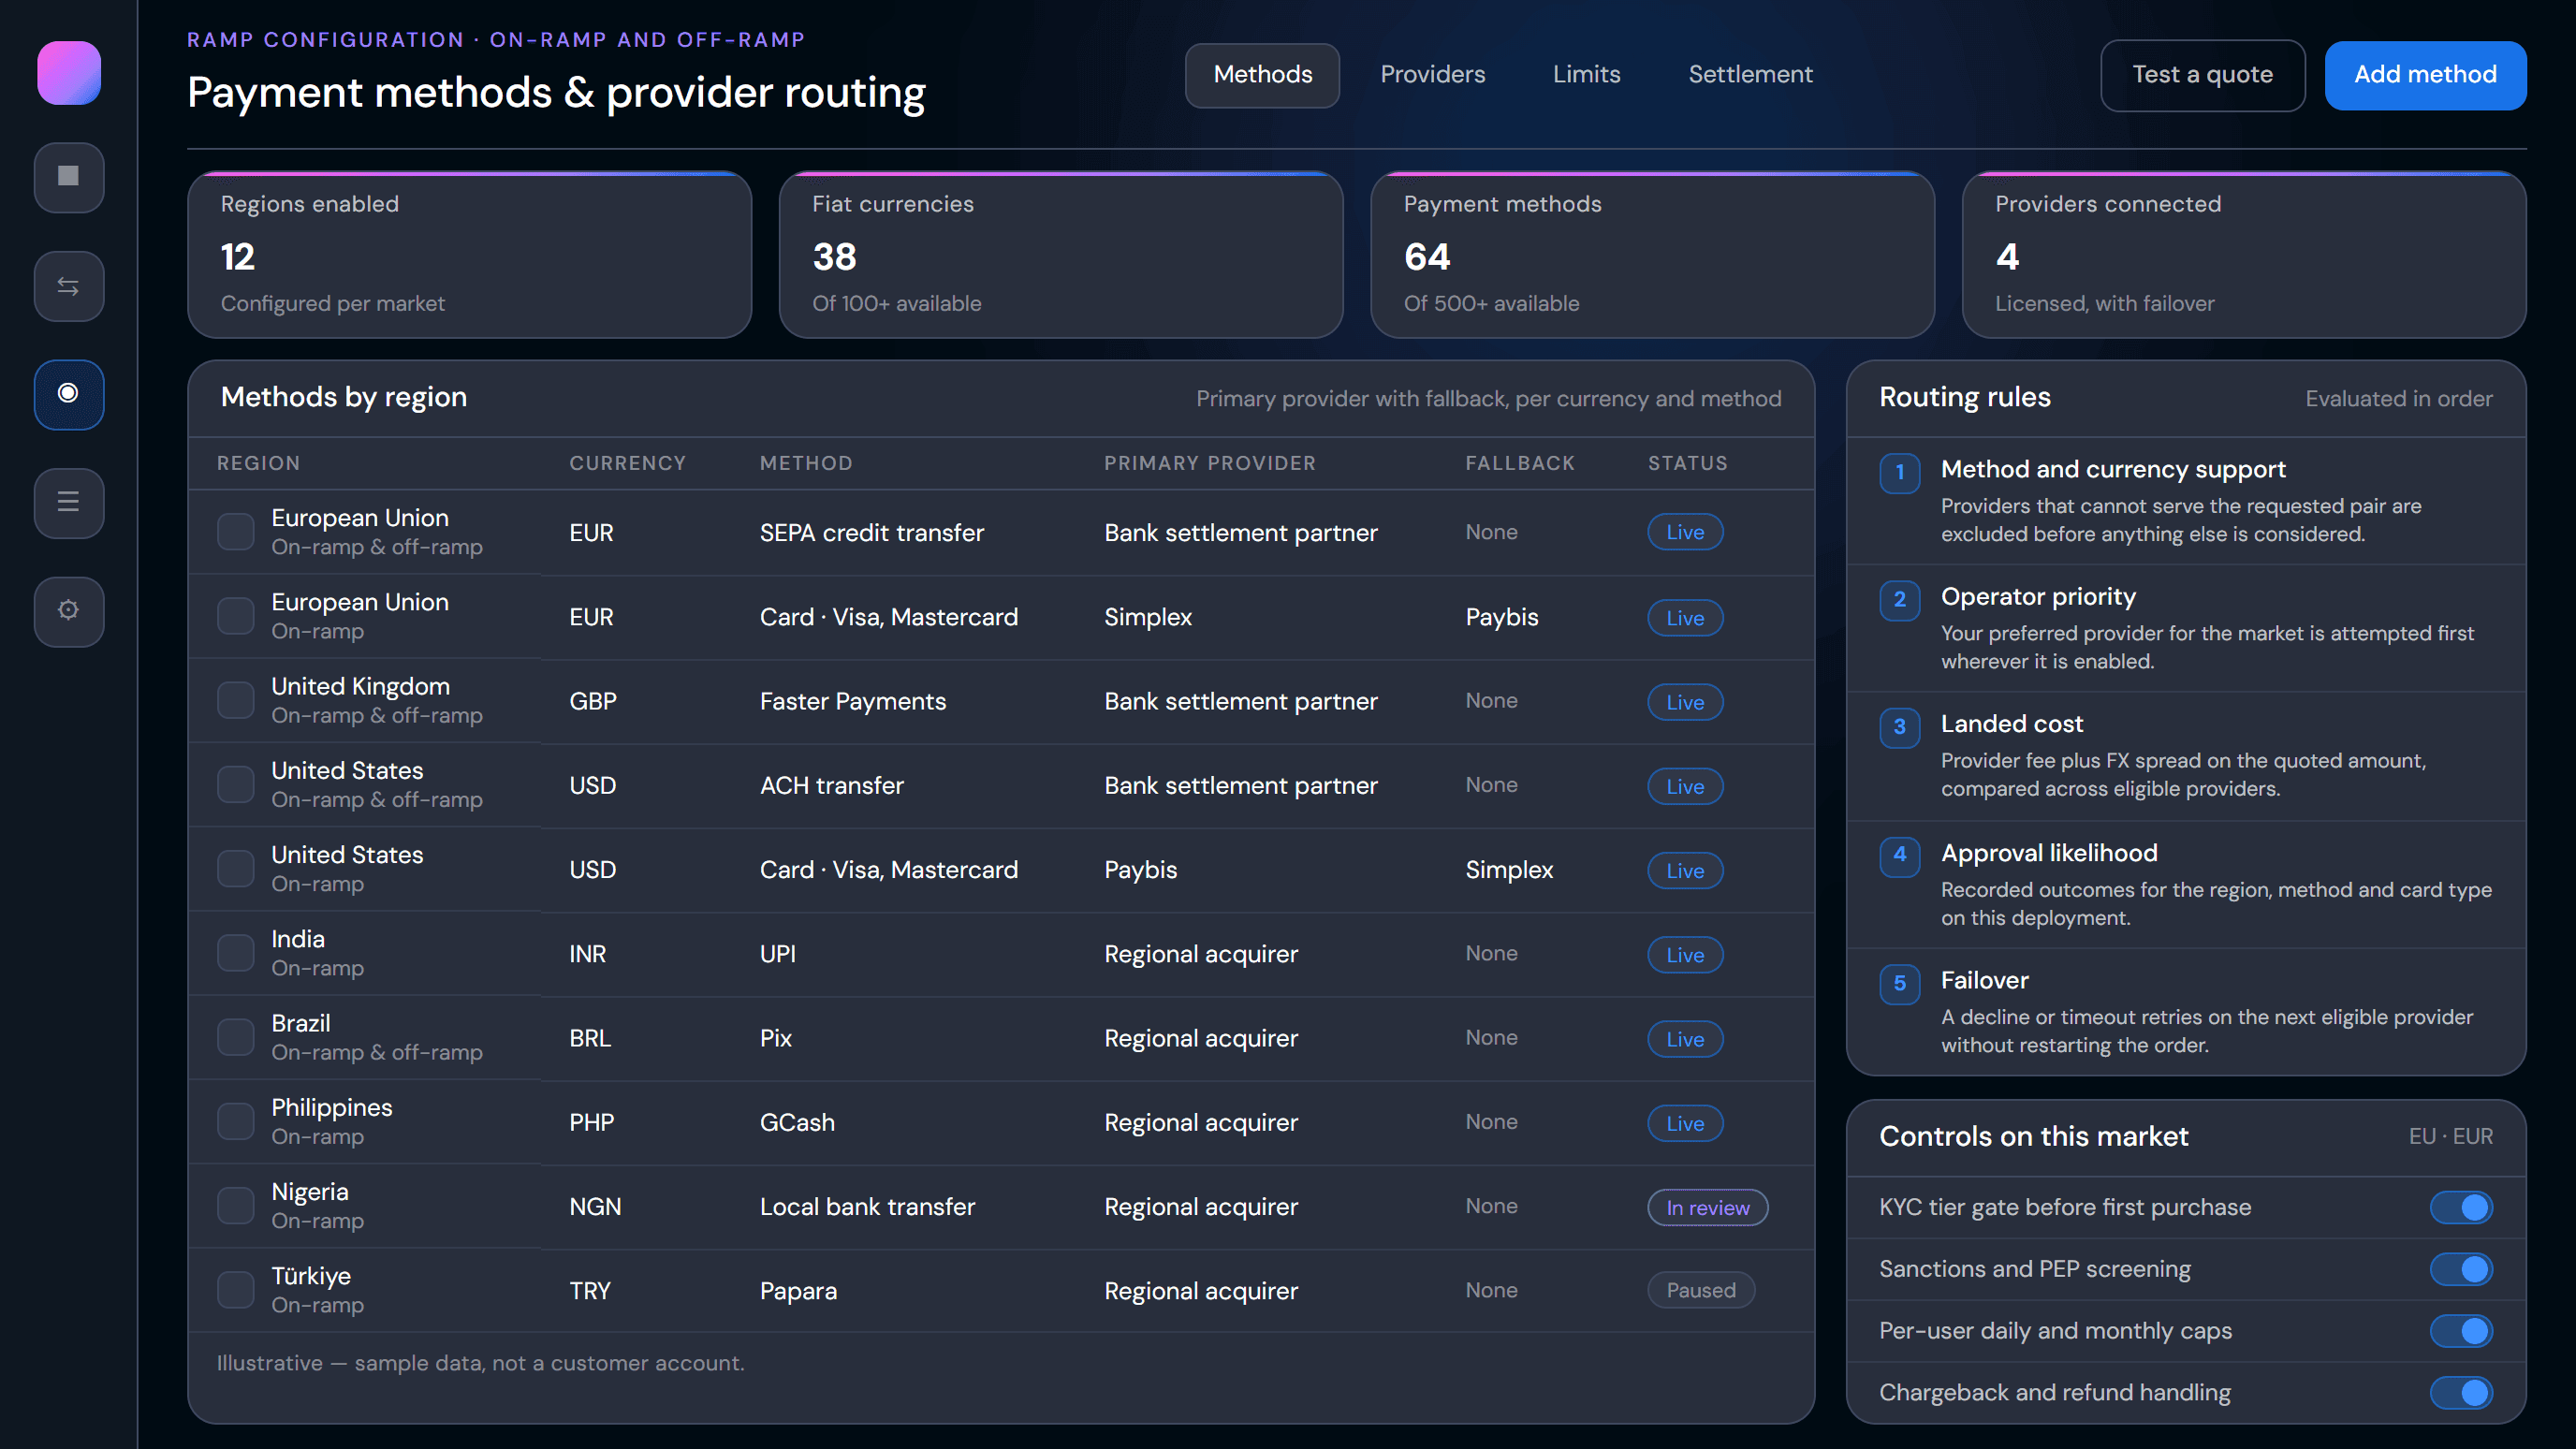The height and width of the screenshot is (1449, 2576).
Task: Click the REGION column header
Action: pyautogui.click(x=258, y=463)
